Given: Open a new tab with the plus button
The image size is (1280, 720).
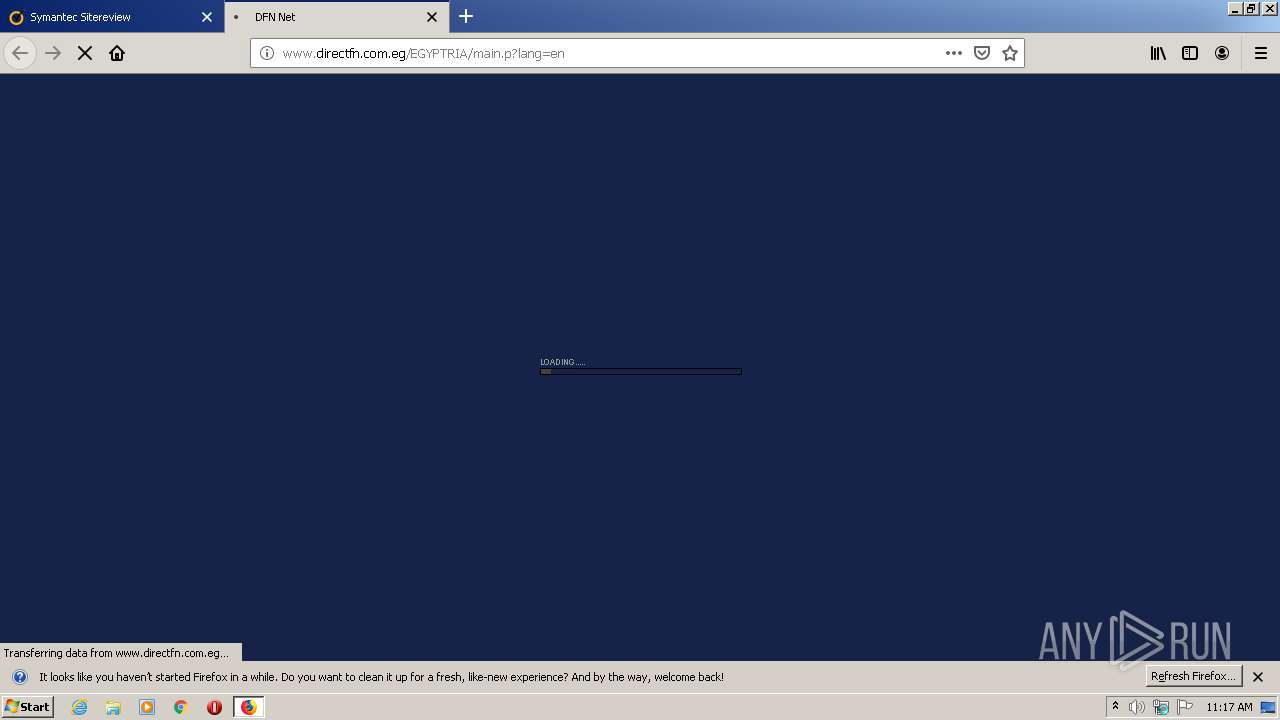Looking at the screenshot, I should [x=466, y=16].
